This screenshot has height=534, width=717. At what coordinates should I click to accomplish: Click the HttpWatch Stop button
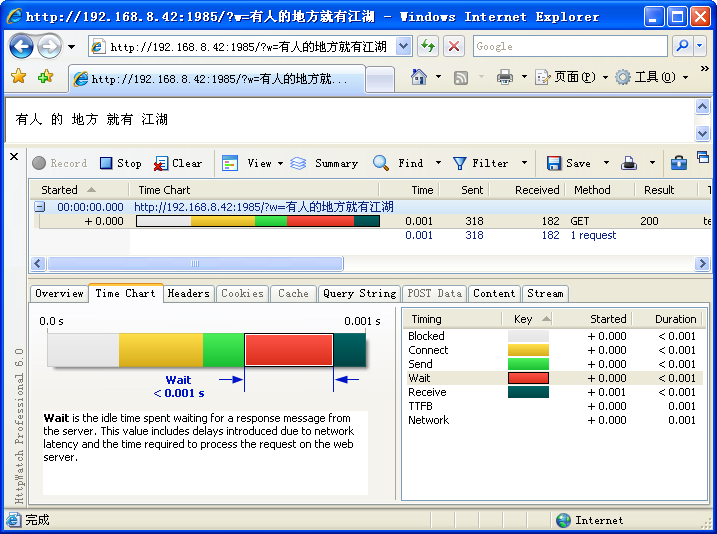(x=121, y=163)
